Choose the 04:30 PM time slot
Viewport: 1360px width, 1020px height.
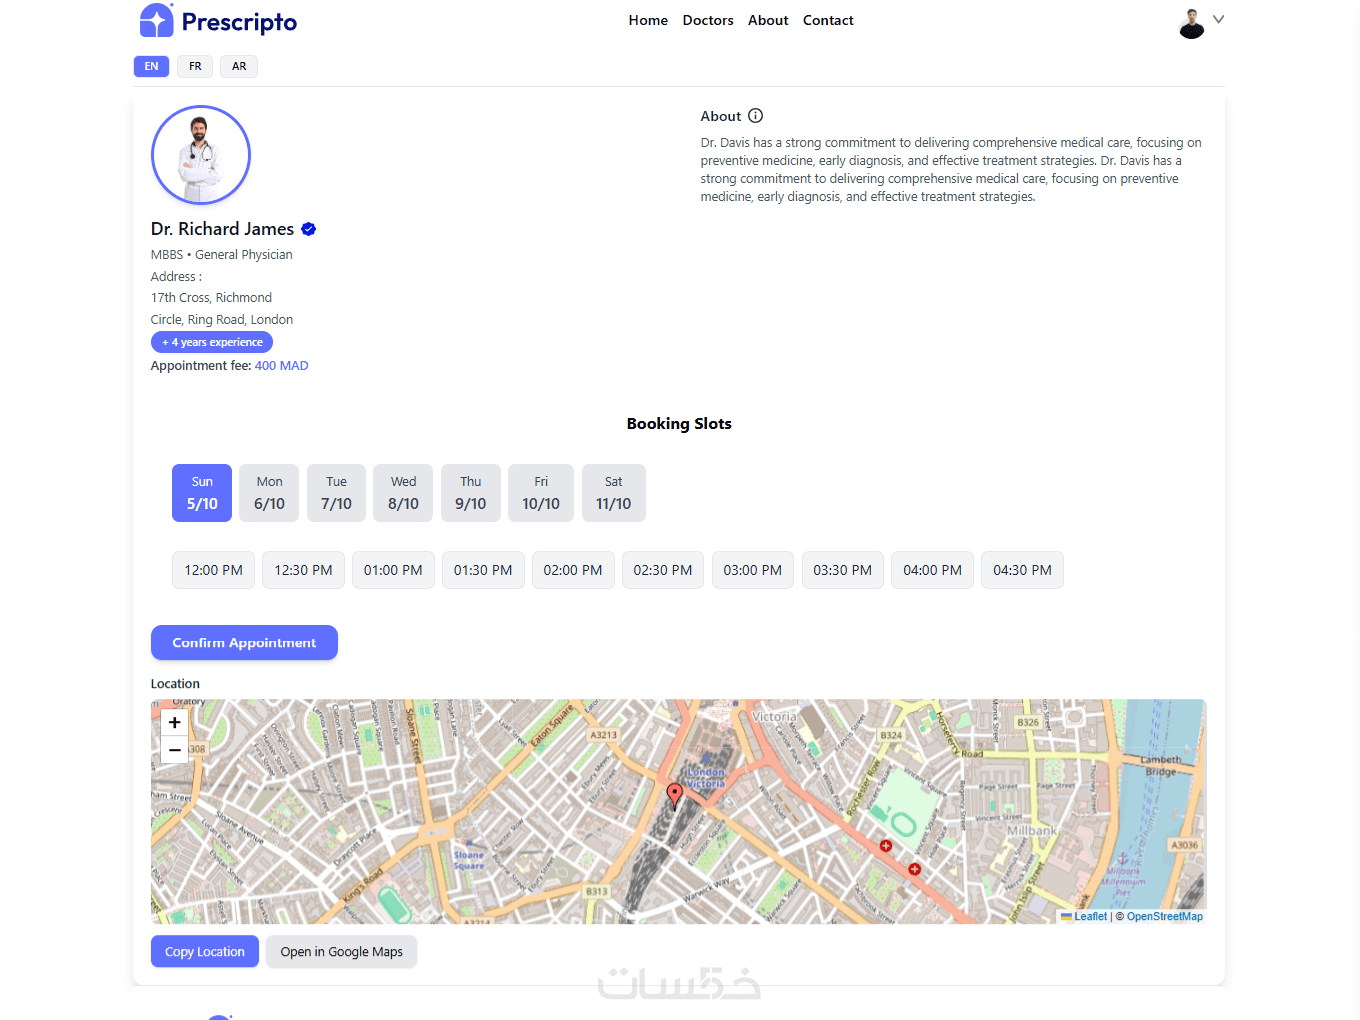[x=1022, y=570]
